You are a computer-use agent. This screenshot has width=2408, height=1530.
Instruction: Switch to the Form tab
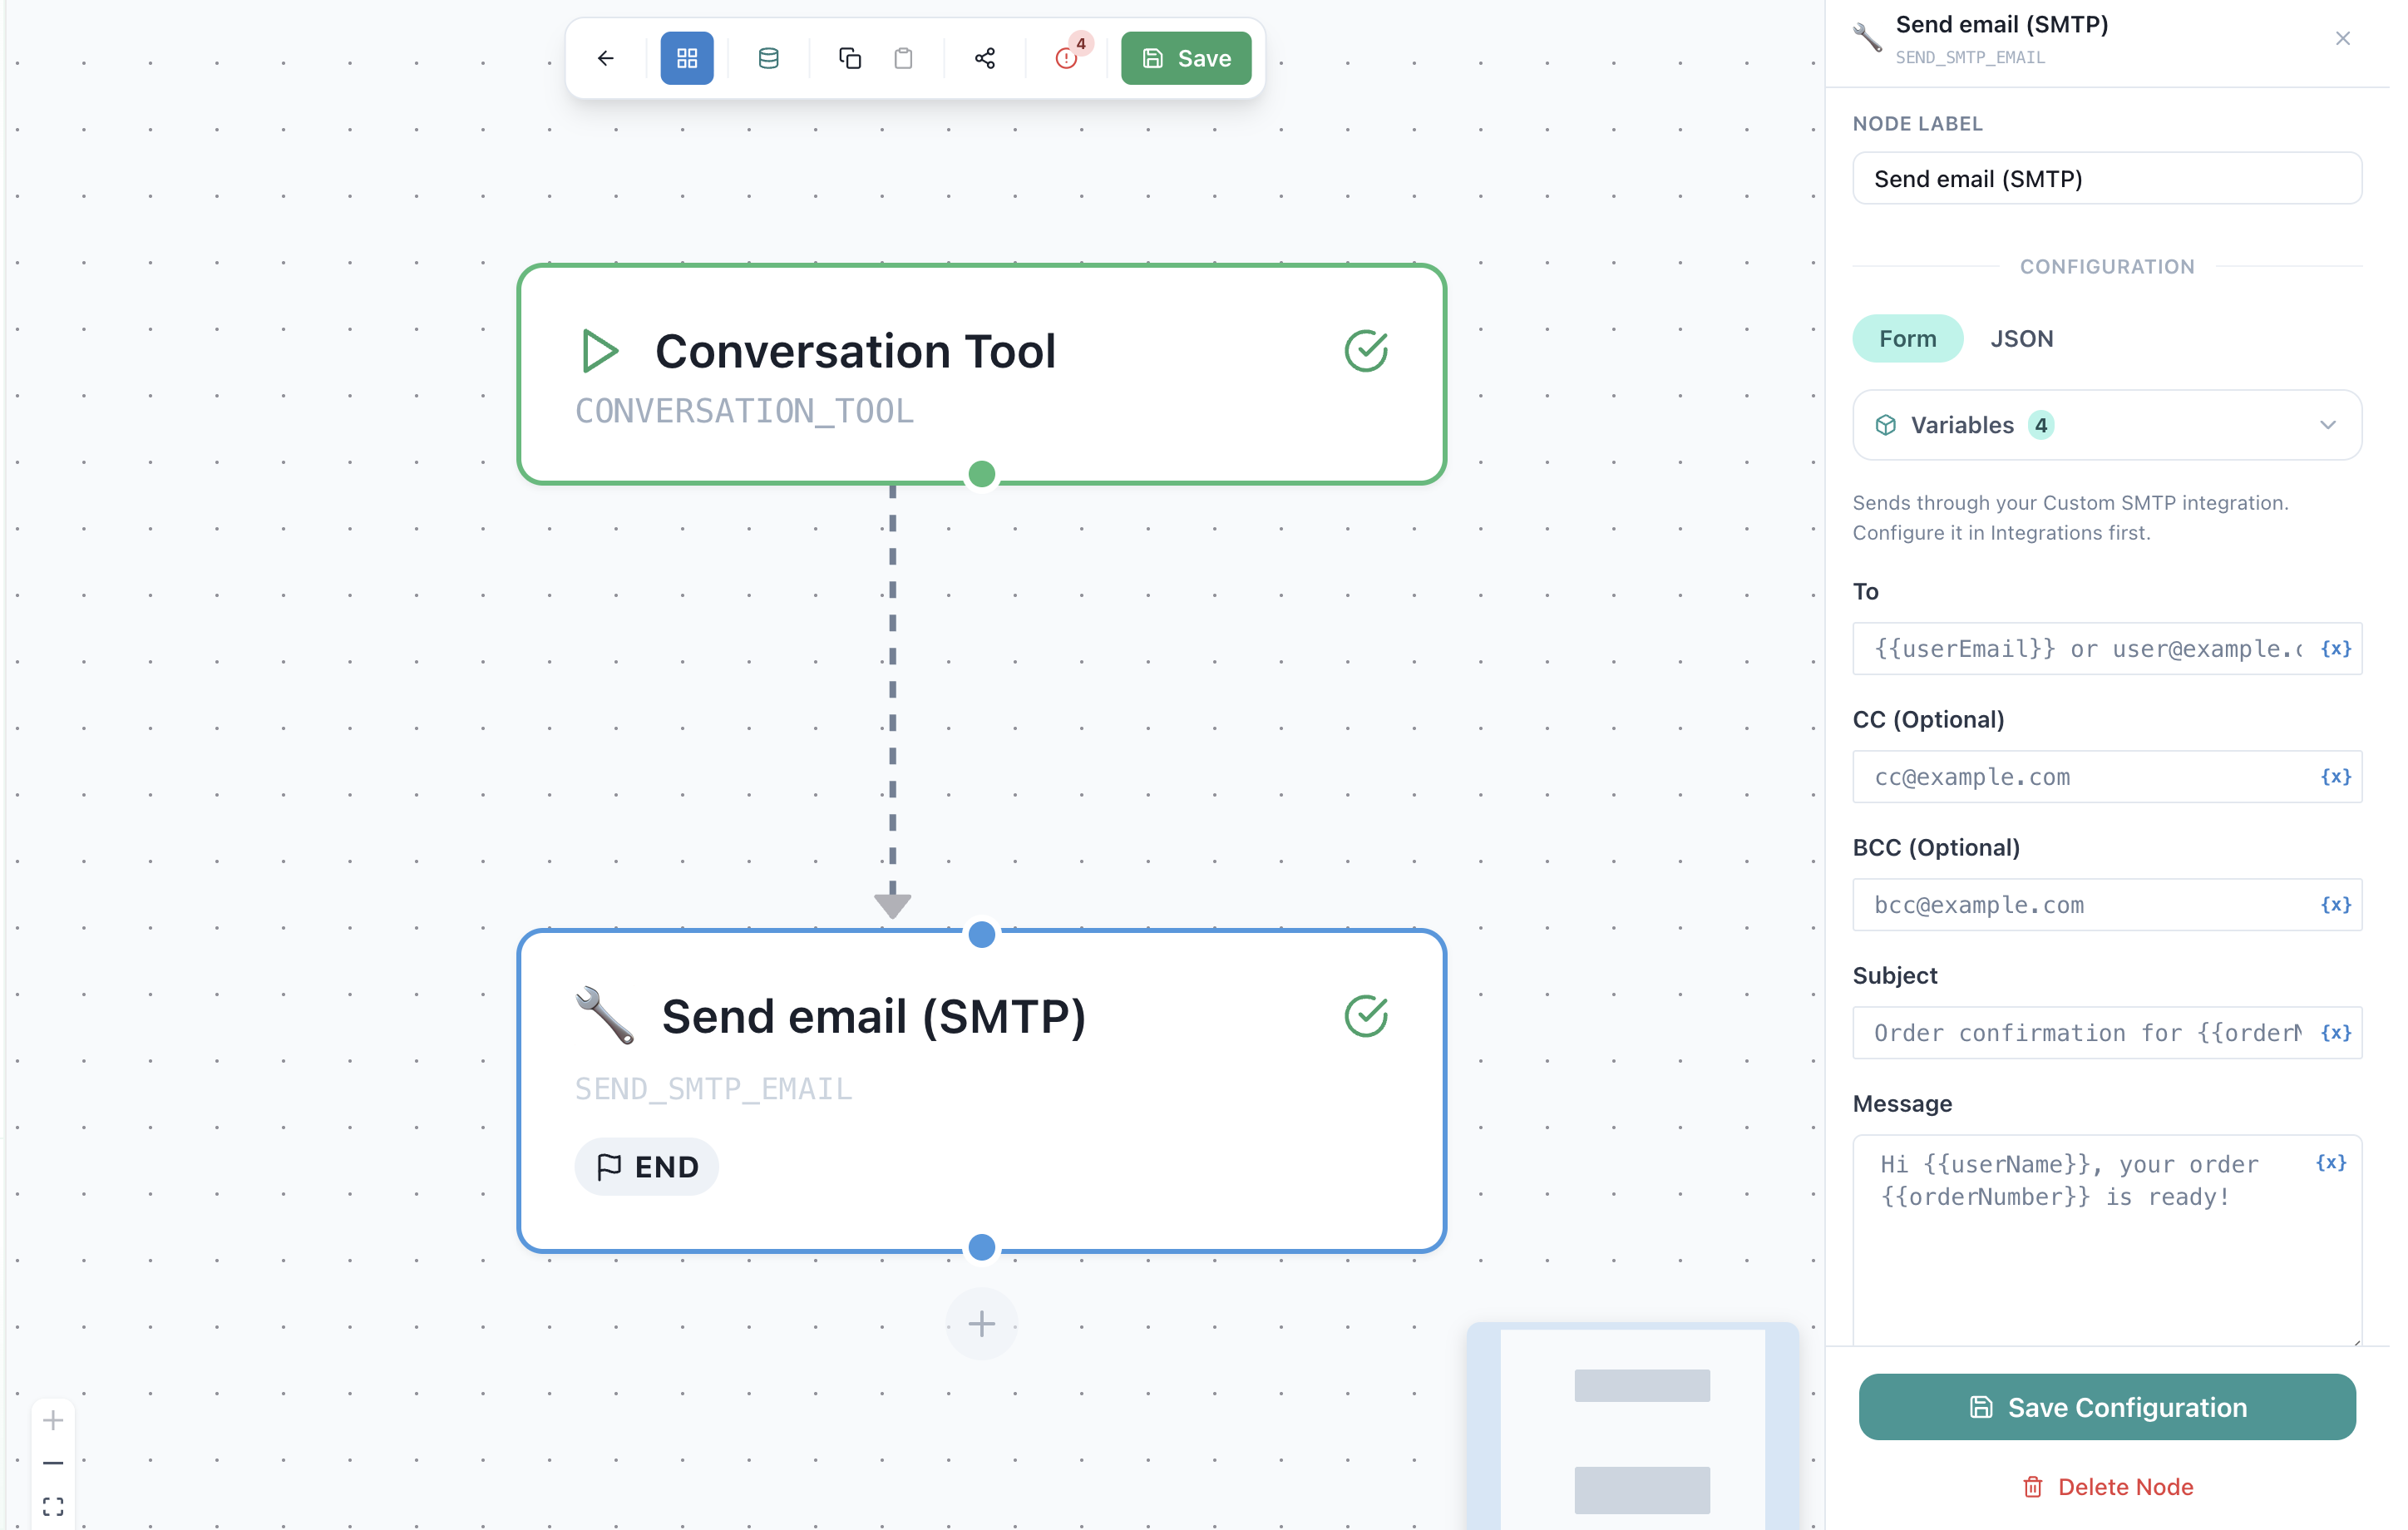[x=1907, y=339]
